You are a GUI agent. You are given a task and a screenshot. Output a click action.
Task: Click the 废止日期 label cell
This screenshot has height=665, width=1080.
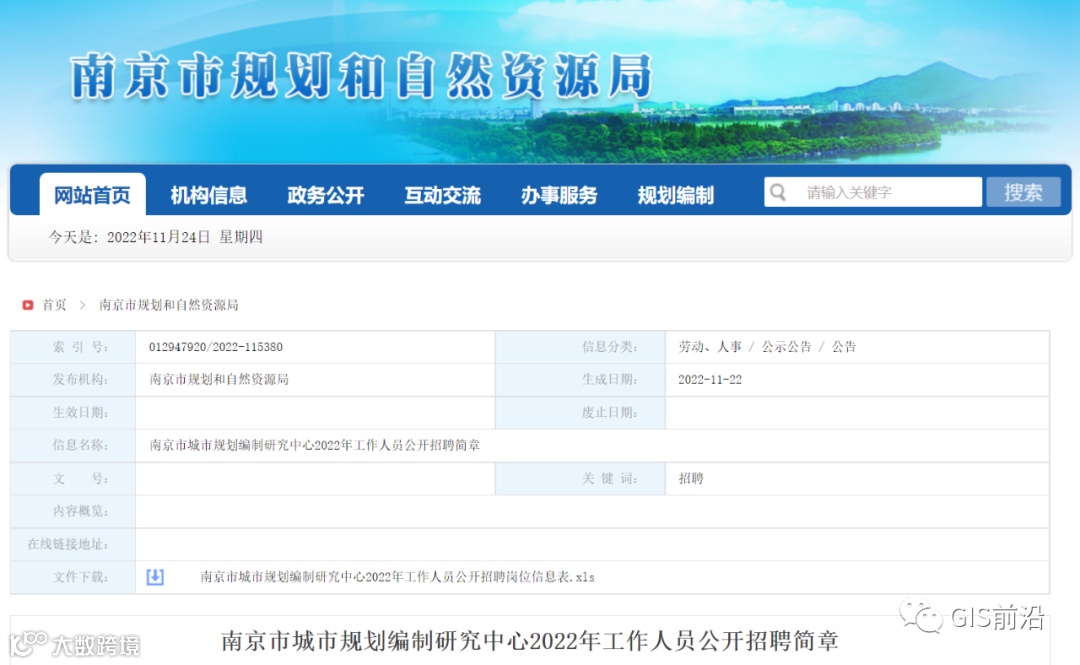(x=581, y=413)
